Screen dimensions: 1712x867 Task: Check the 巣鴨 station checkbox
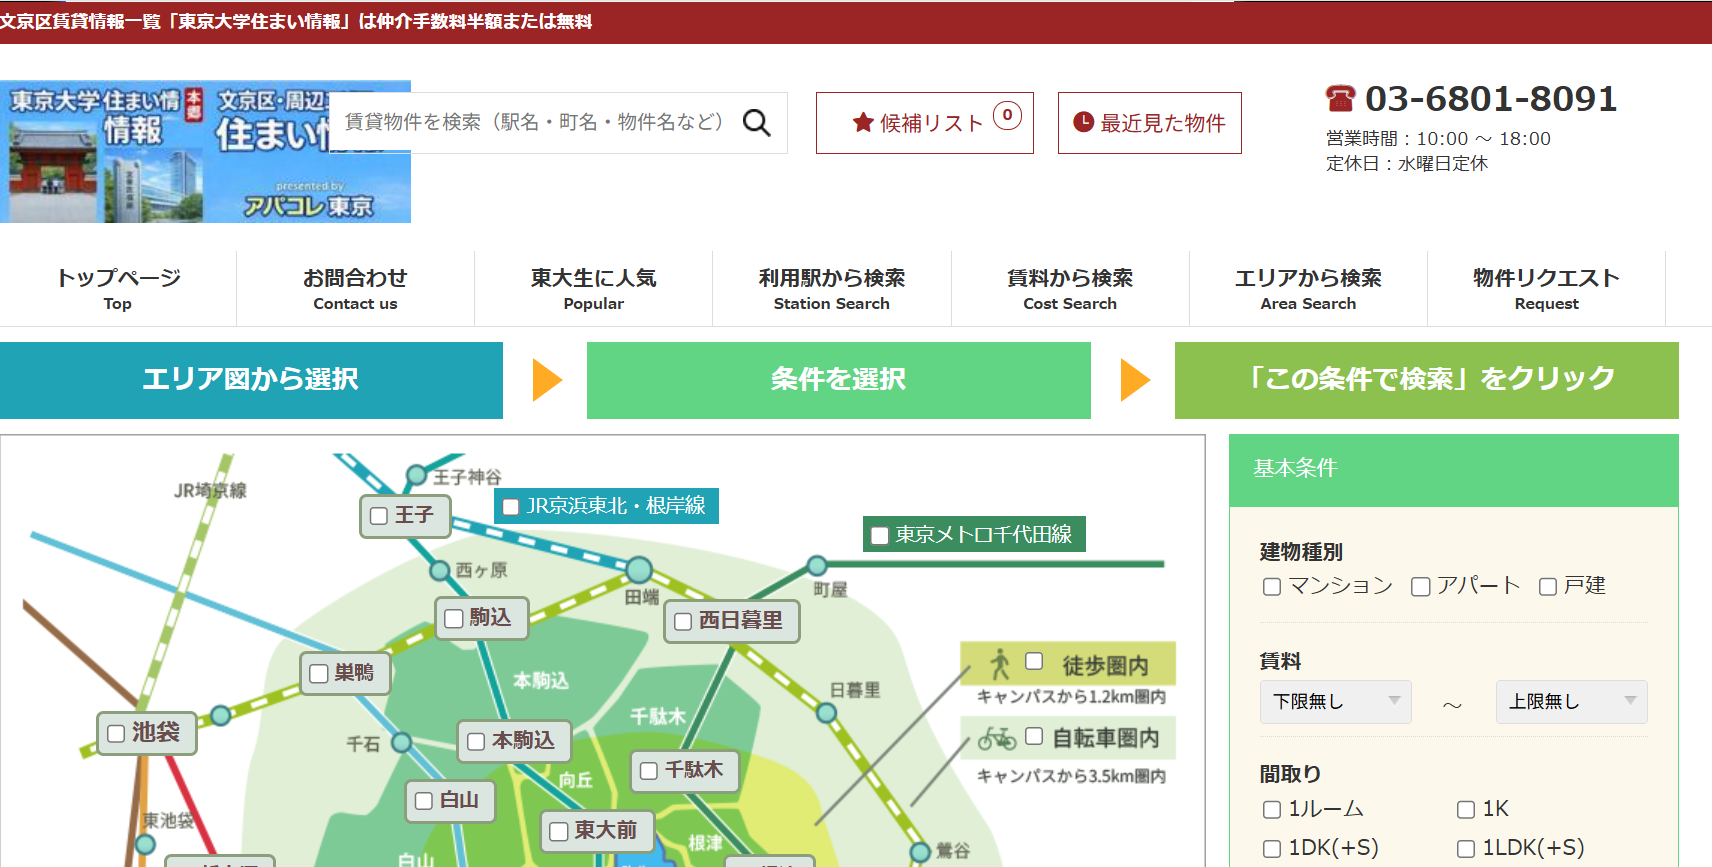click(x=319, y=674)
